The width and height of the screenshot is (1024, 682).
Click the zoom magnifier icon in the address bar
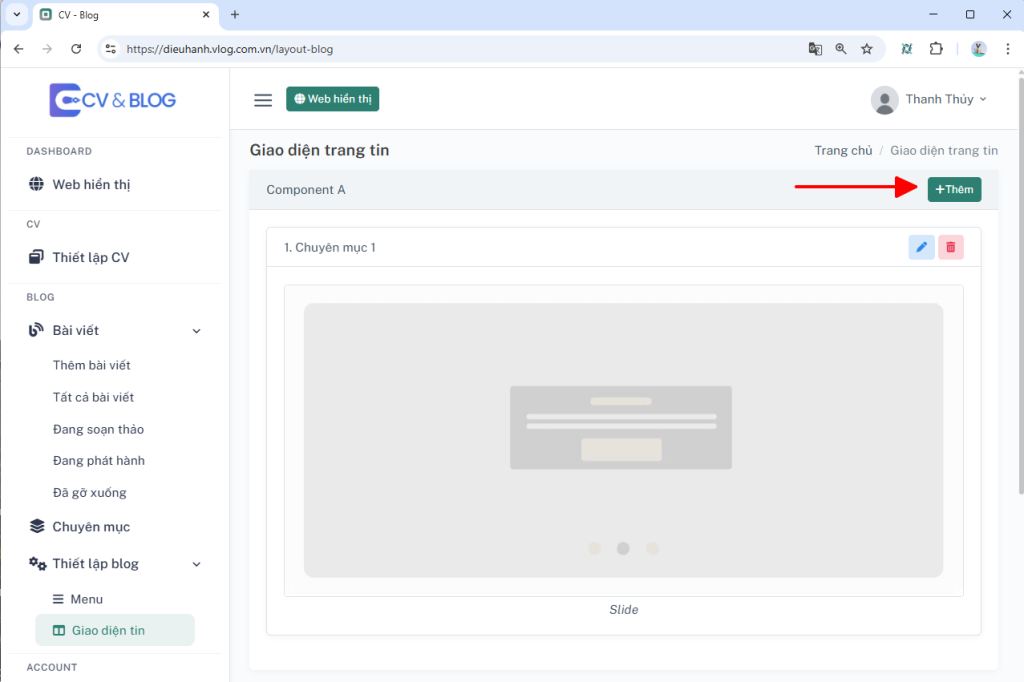(x=840, y=49)
